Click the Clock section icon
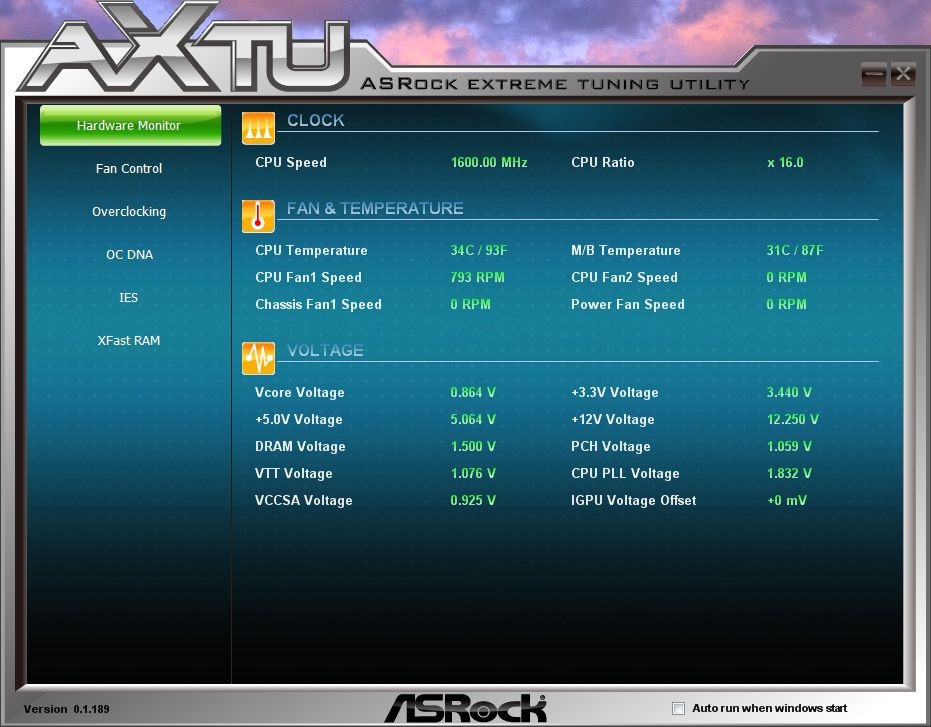 pyautogui.click(x=258, y=128)
